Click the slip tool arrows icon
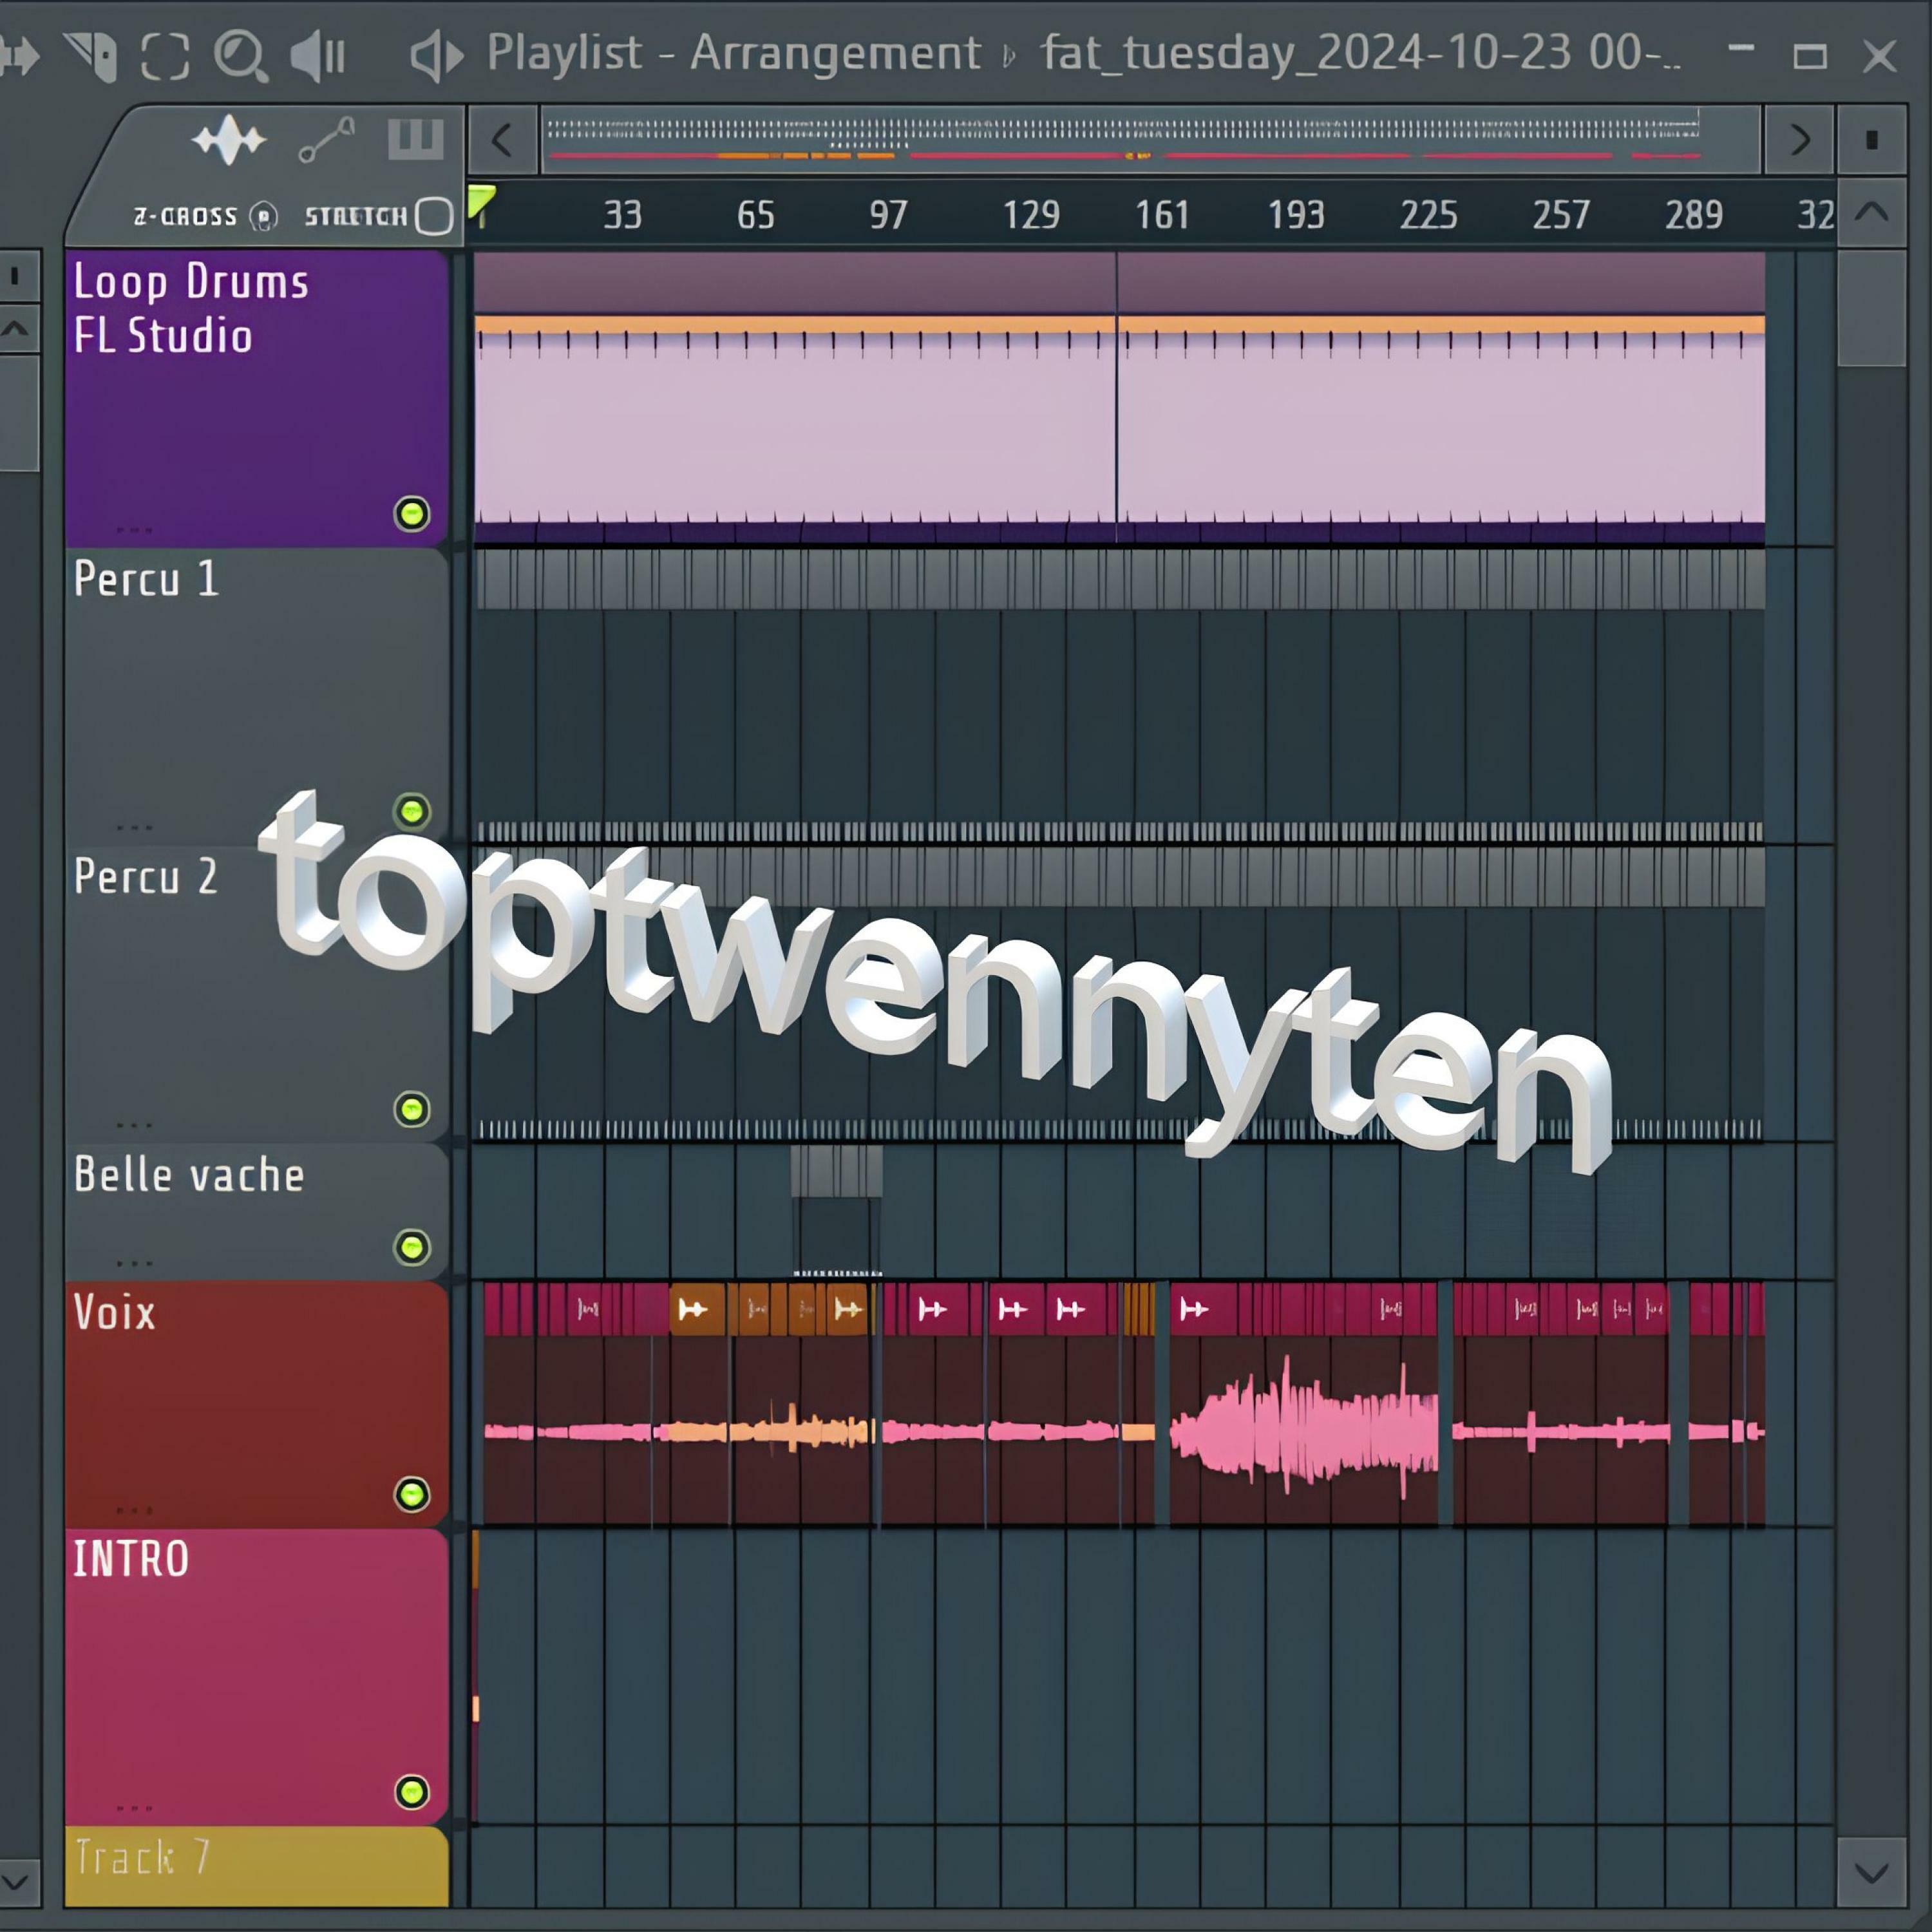Viewport: 1932px width, 1932px height. coord(20,55)
